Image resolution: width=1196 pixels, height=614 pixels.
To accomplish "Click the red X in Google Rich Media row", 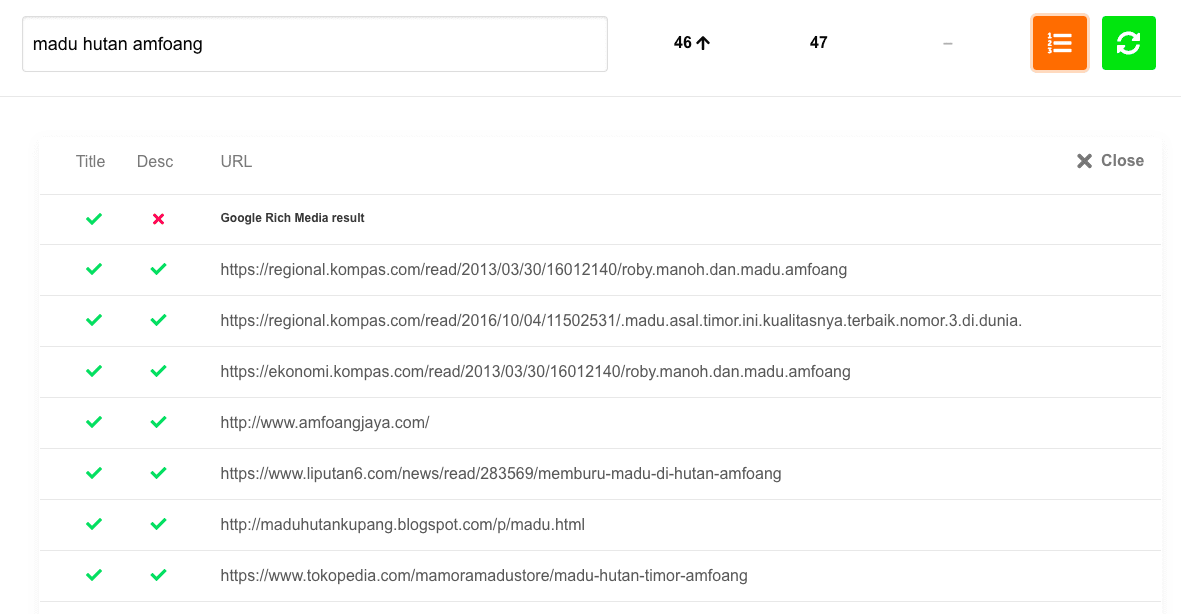I will [158, 218].
